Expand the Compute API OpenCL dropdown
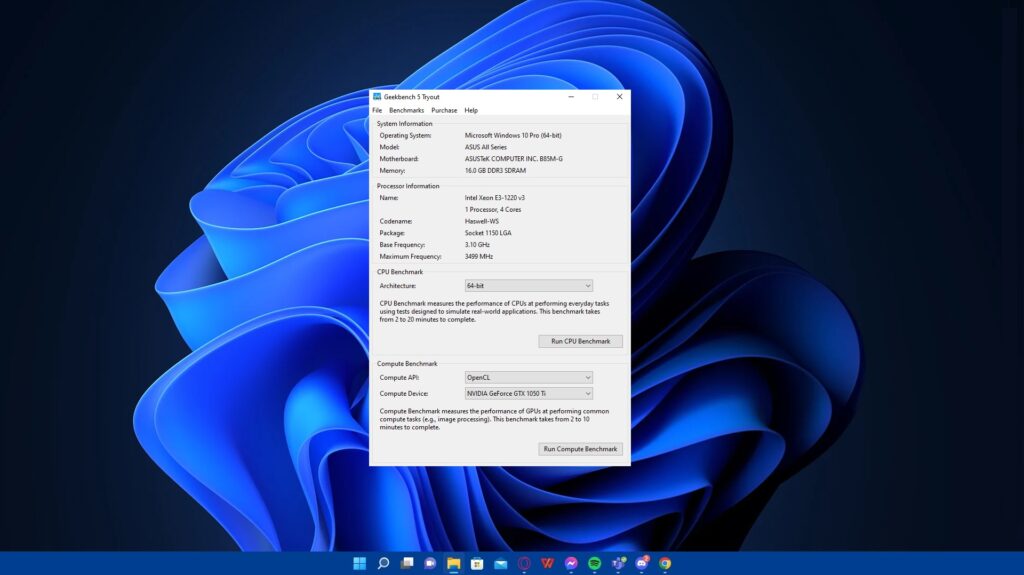 529,377
